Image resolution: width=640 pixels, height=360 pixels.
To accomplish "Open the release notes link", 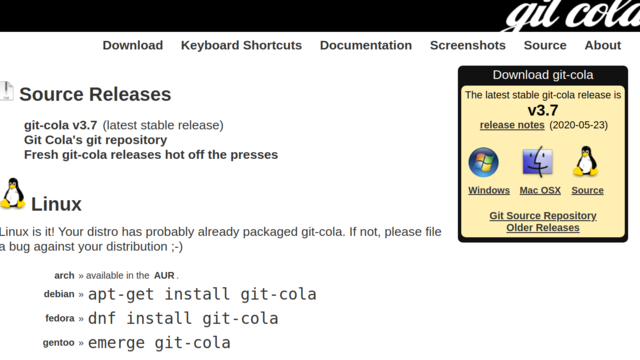I will point(512,125).
